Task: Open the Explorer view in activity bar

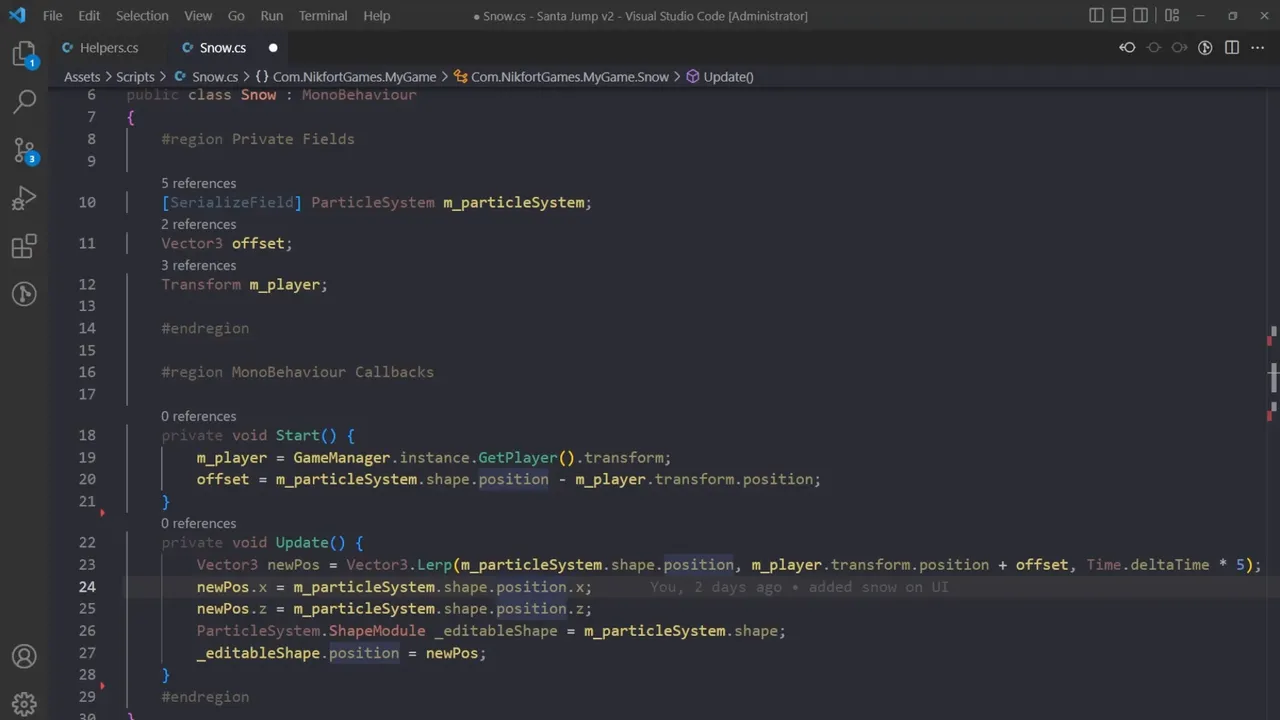Action: coord(24,55)
